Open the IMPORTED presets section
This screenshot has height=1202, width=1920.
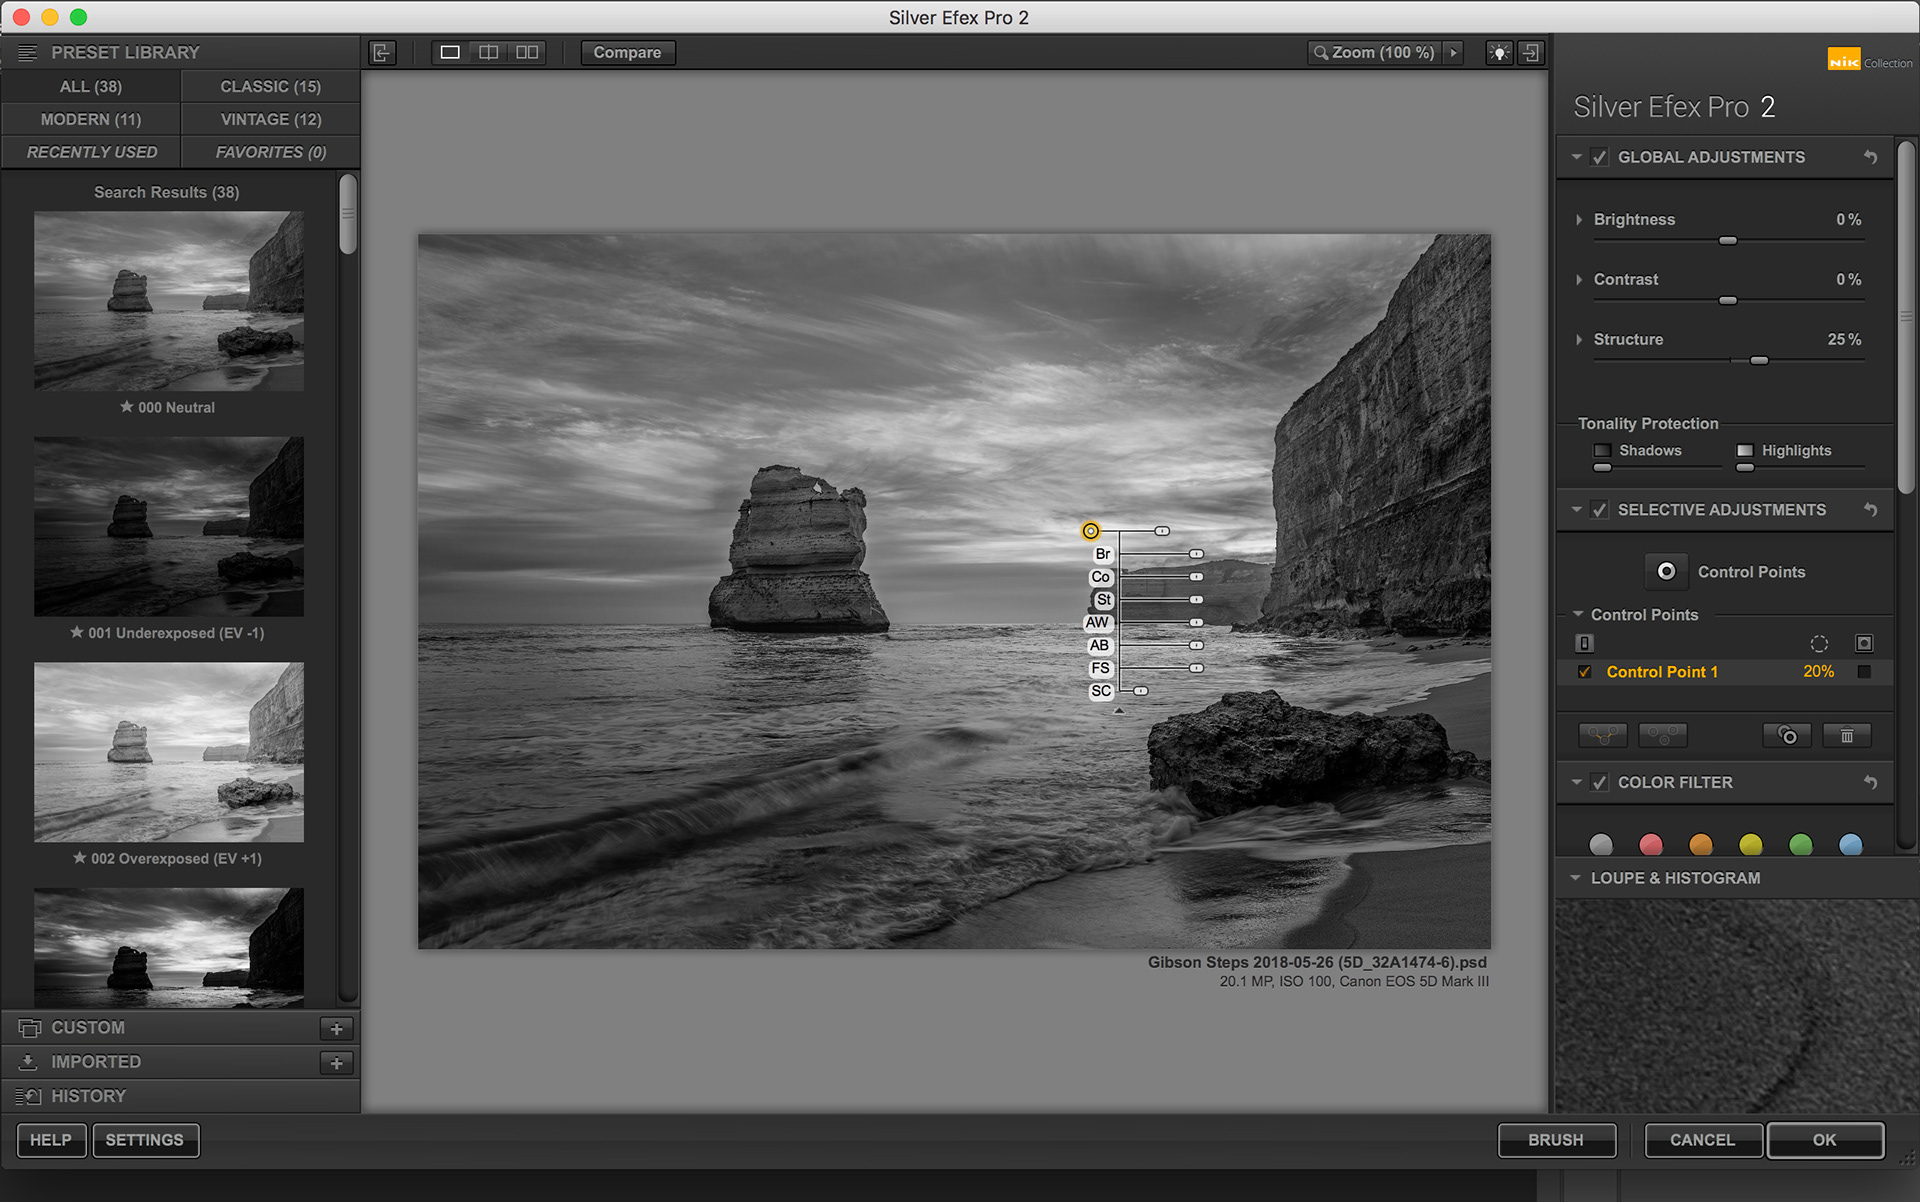[96, 1062]
